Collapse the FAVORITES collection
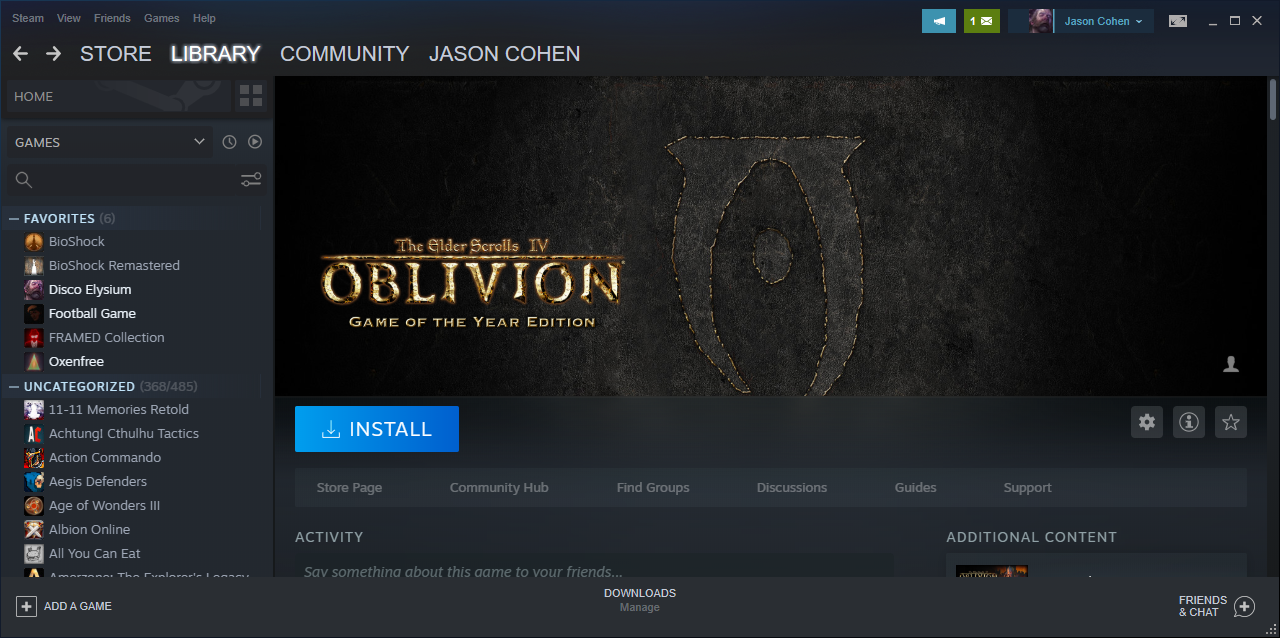The image size is (1280, 638). click(14, 218)
